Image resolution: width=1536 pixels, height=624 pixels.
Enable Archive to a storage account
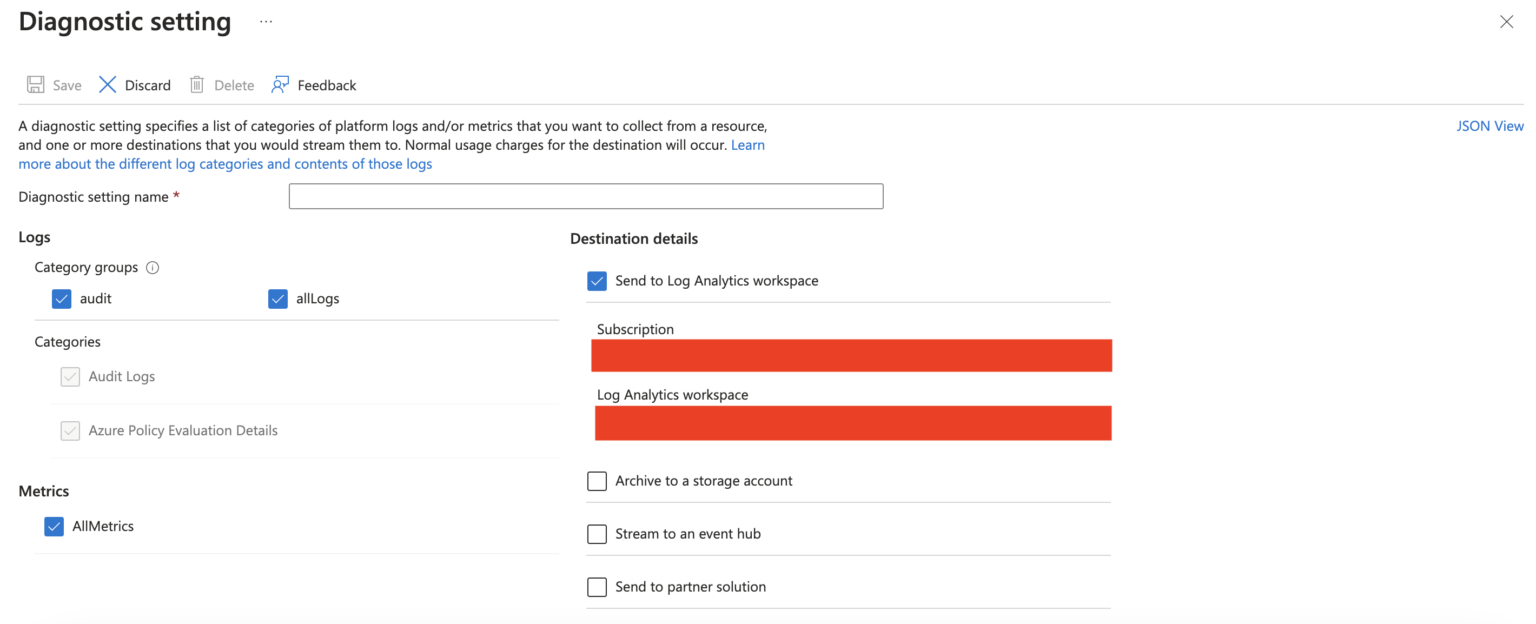[x=597, y=481]
